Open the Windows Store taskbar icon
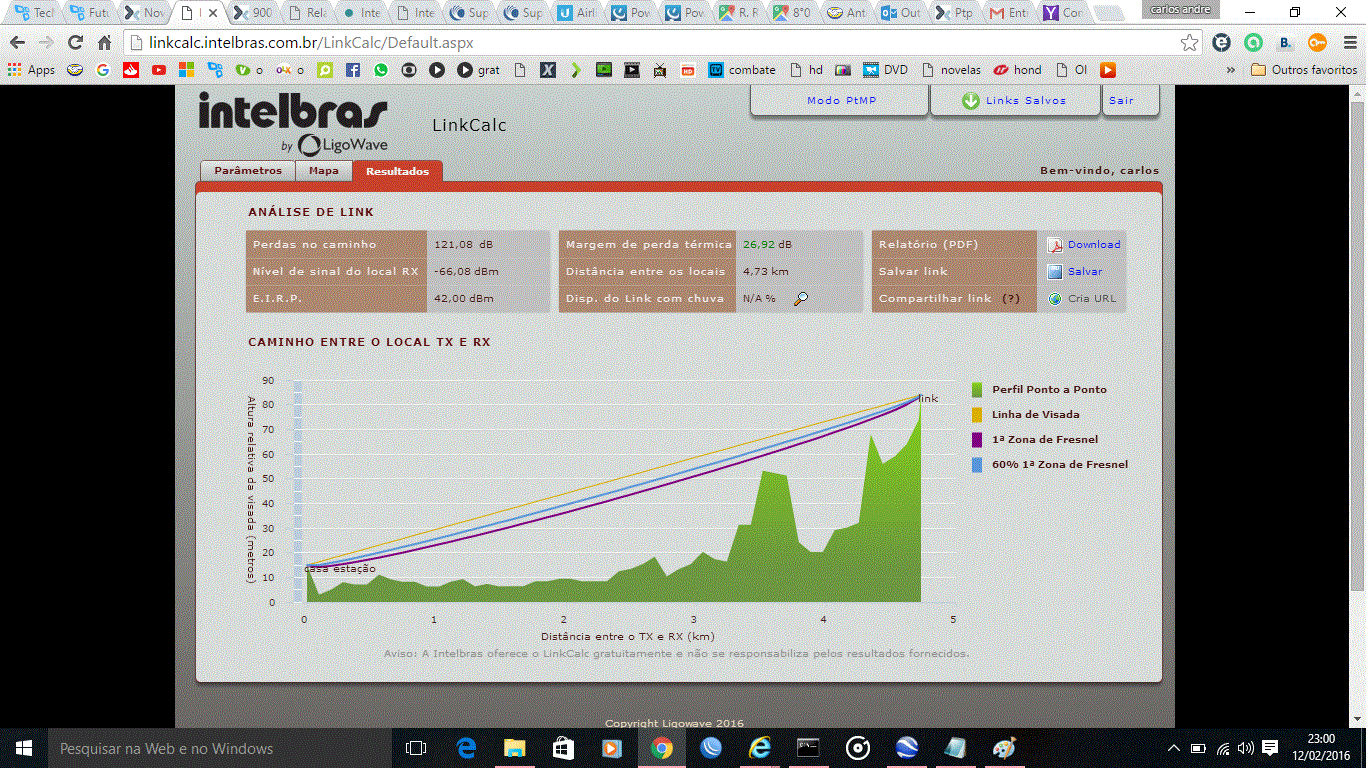 pos(564,748)
